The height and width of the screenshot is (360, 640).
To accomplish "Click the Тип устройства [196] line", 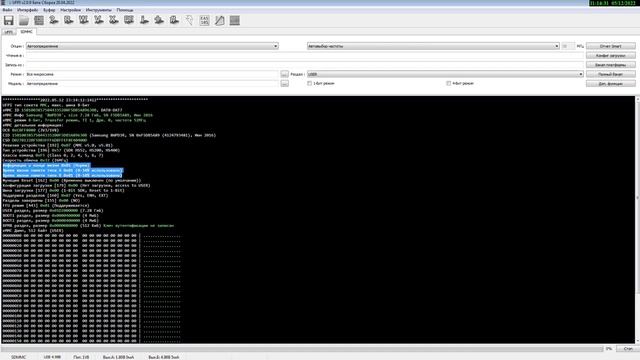I will tap(61, 150).
